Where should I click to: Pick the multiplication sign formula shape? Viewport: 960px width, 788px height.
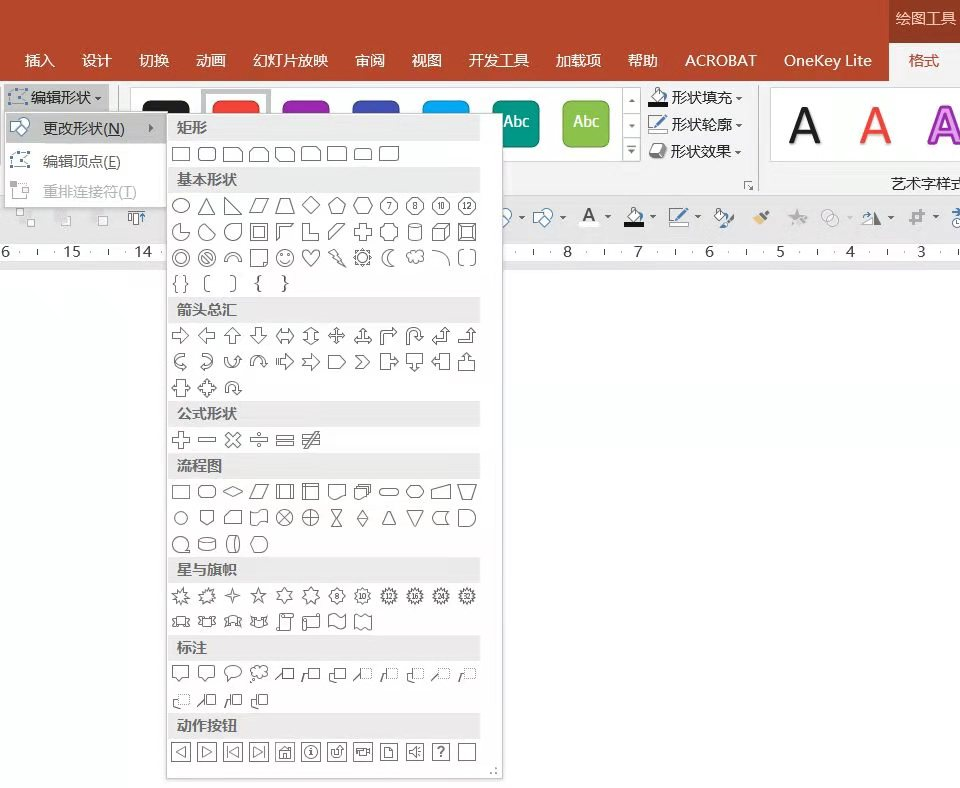pos(233,440)
